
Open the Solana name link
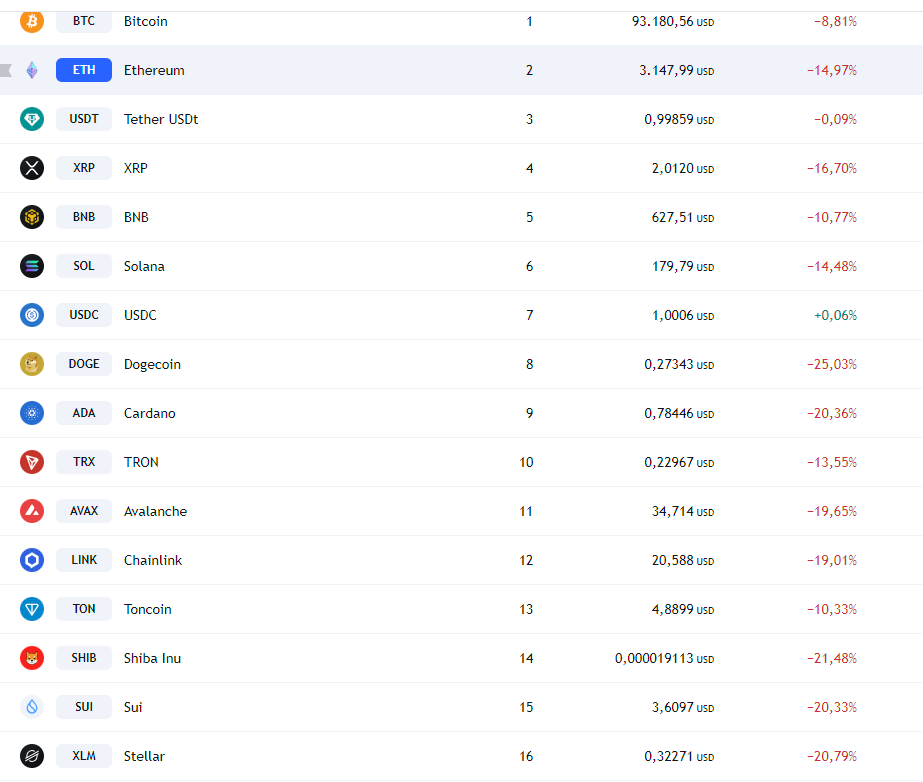tap(144, 266)
